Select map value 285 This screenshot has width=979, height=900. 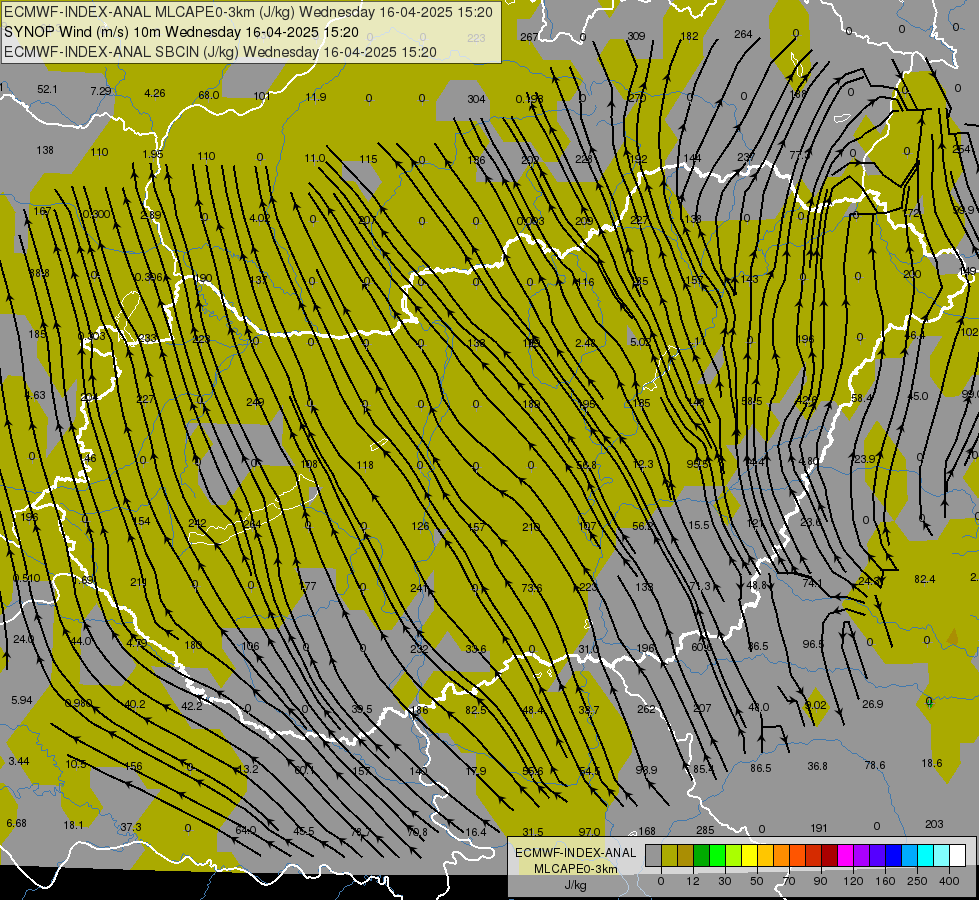point(705,830)
